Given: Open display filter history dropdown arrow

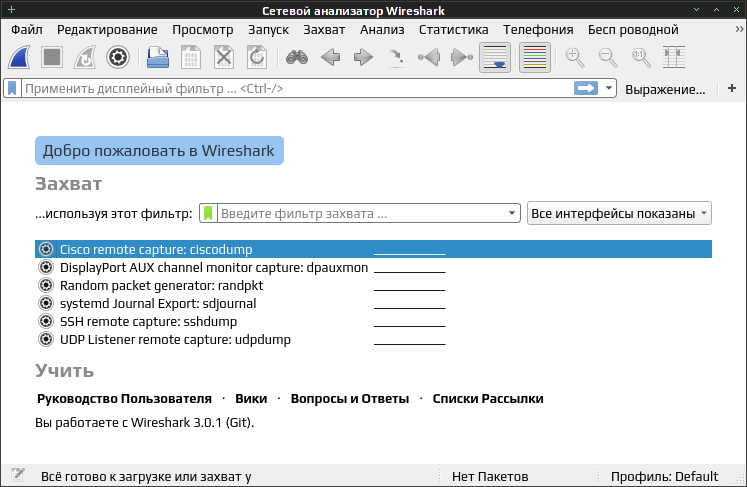Looking at the screenshot, I should 608,88.
